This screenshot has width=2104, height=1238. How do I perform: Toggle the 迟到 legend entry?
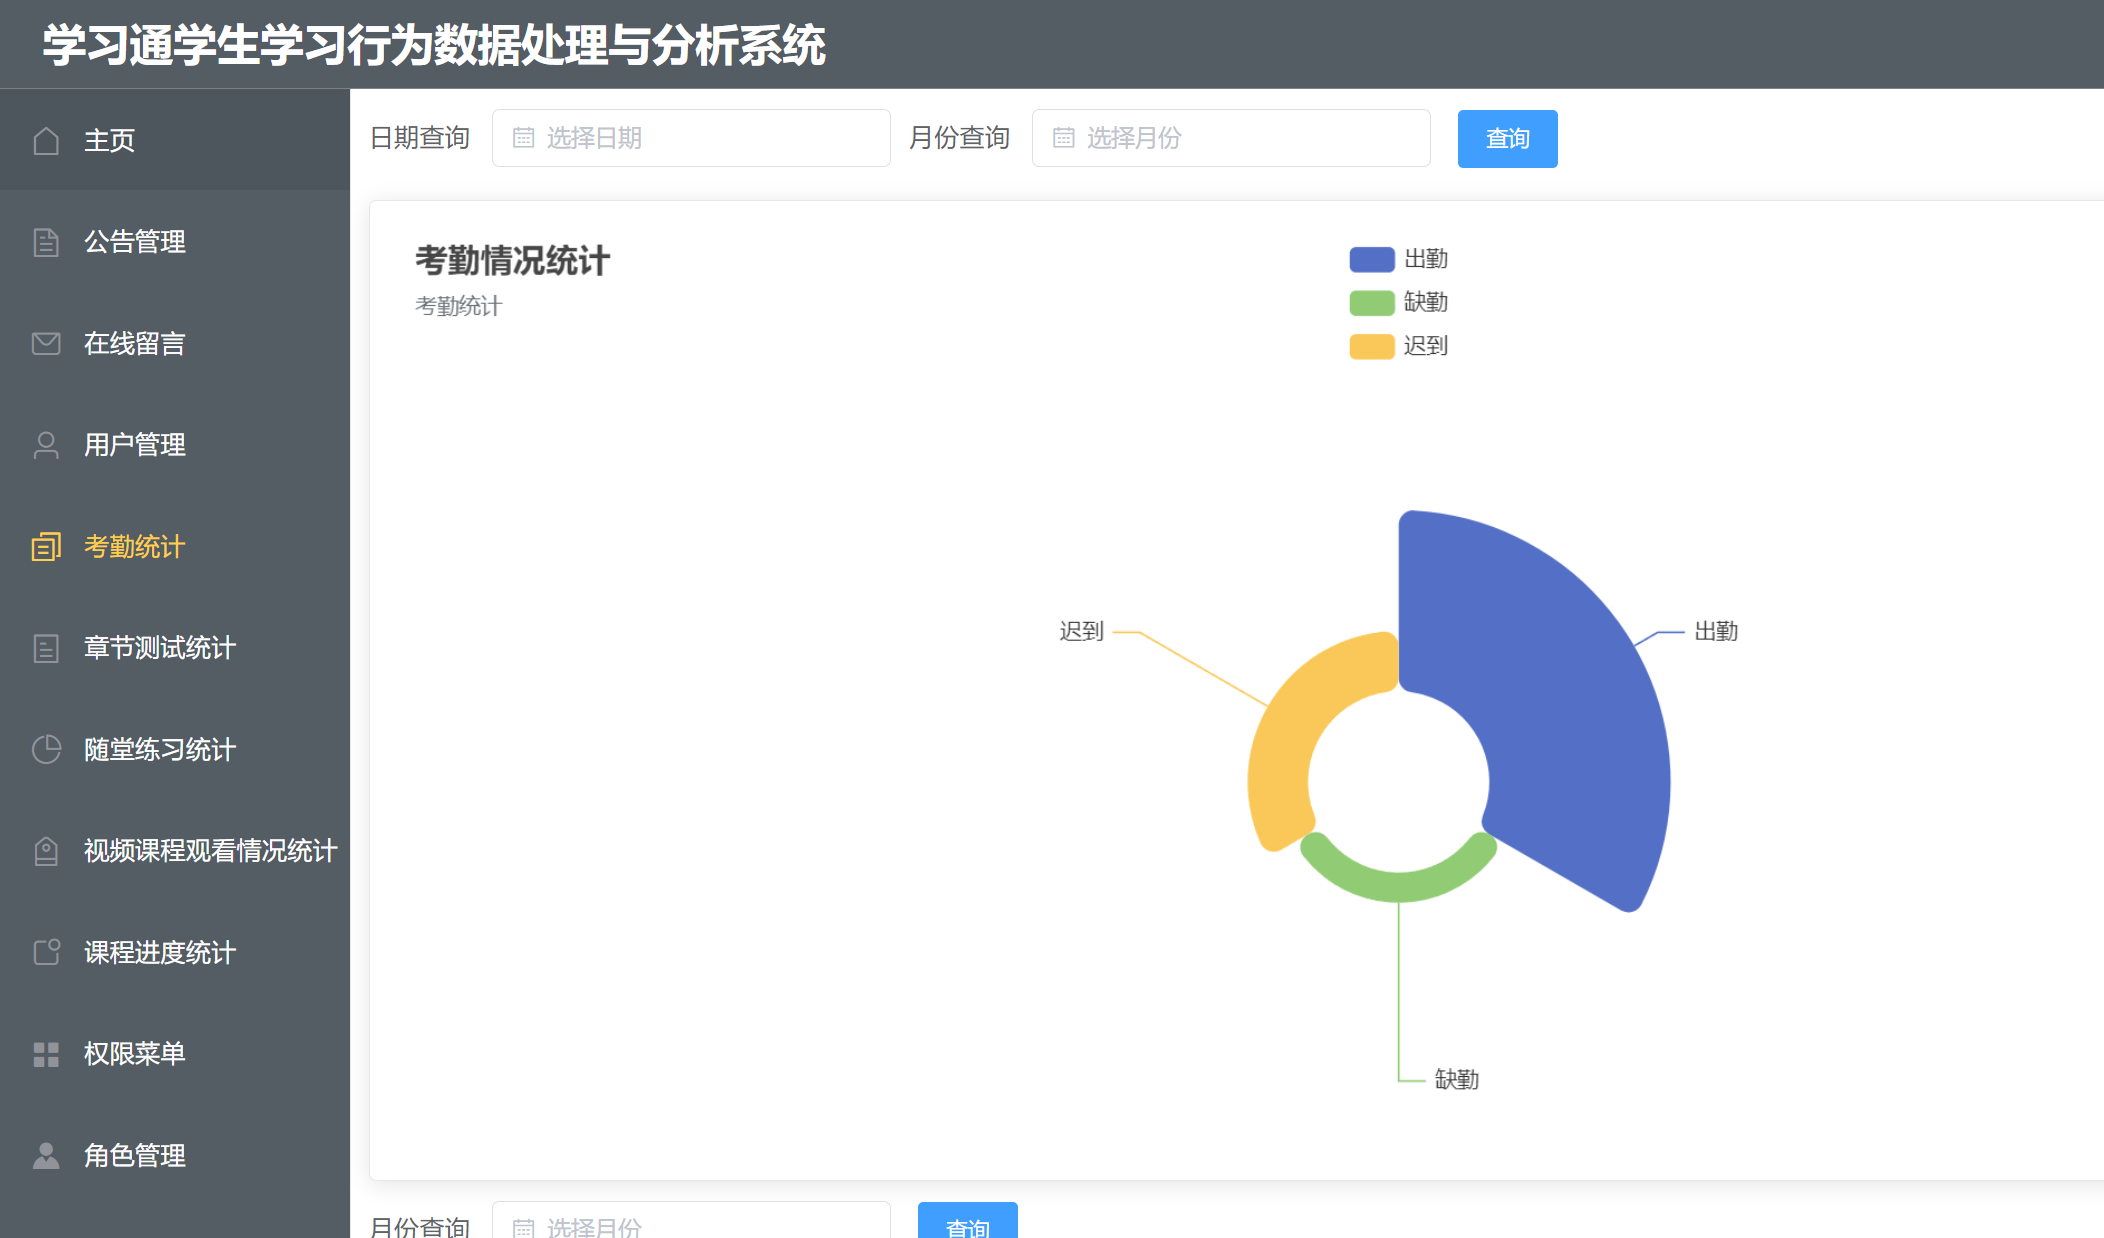(1398, 346)
